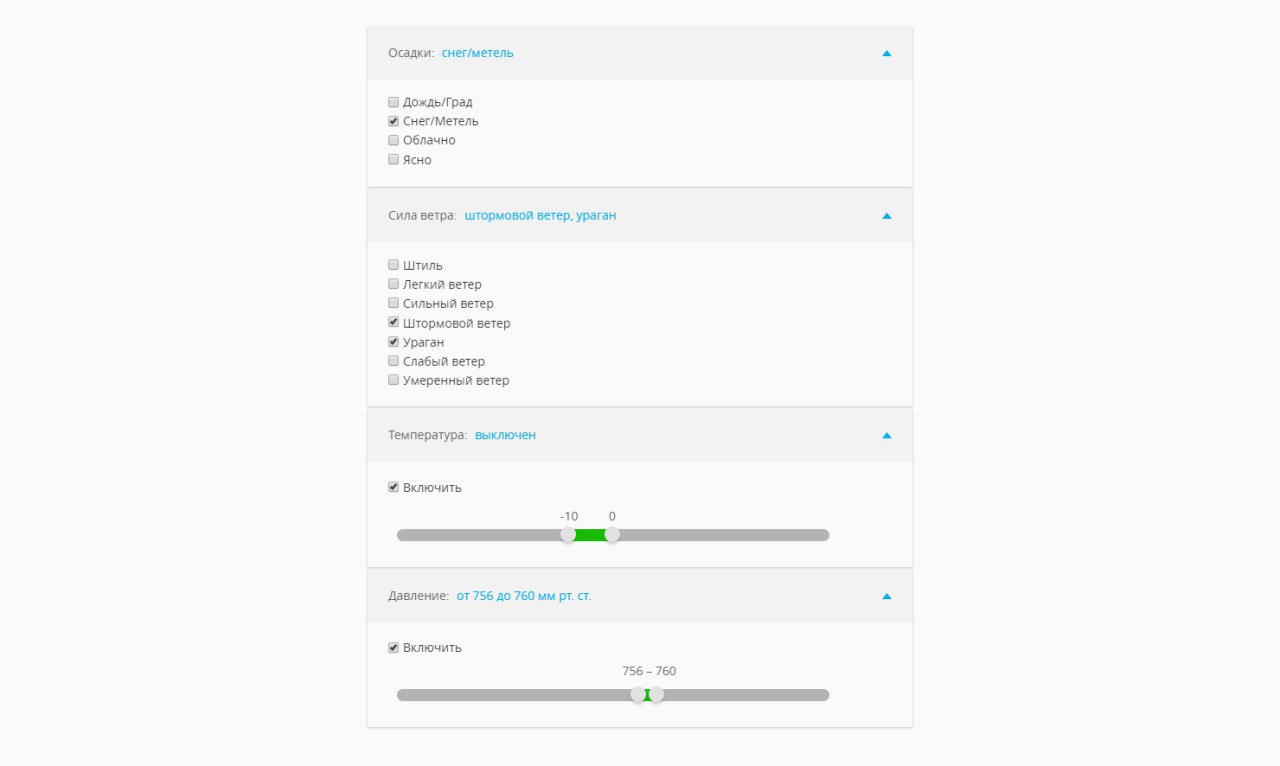Uncheck the Ураган checkbox
This screenshot has height=766, width=1280.
393,342
